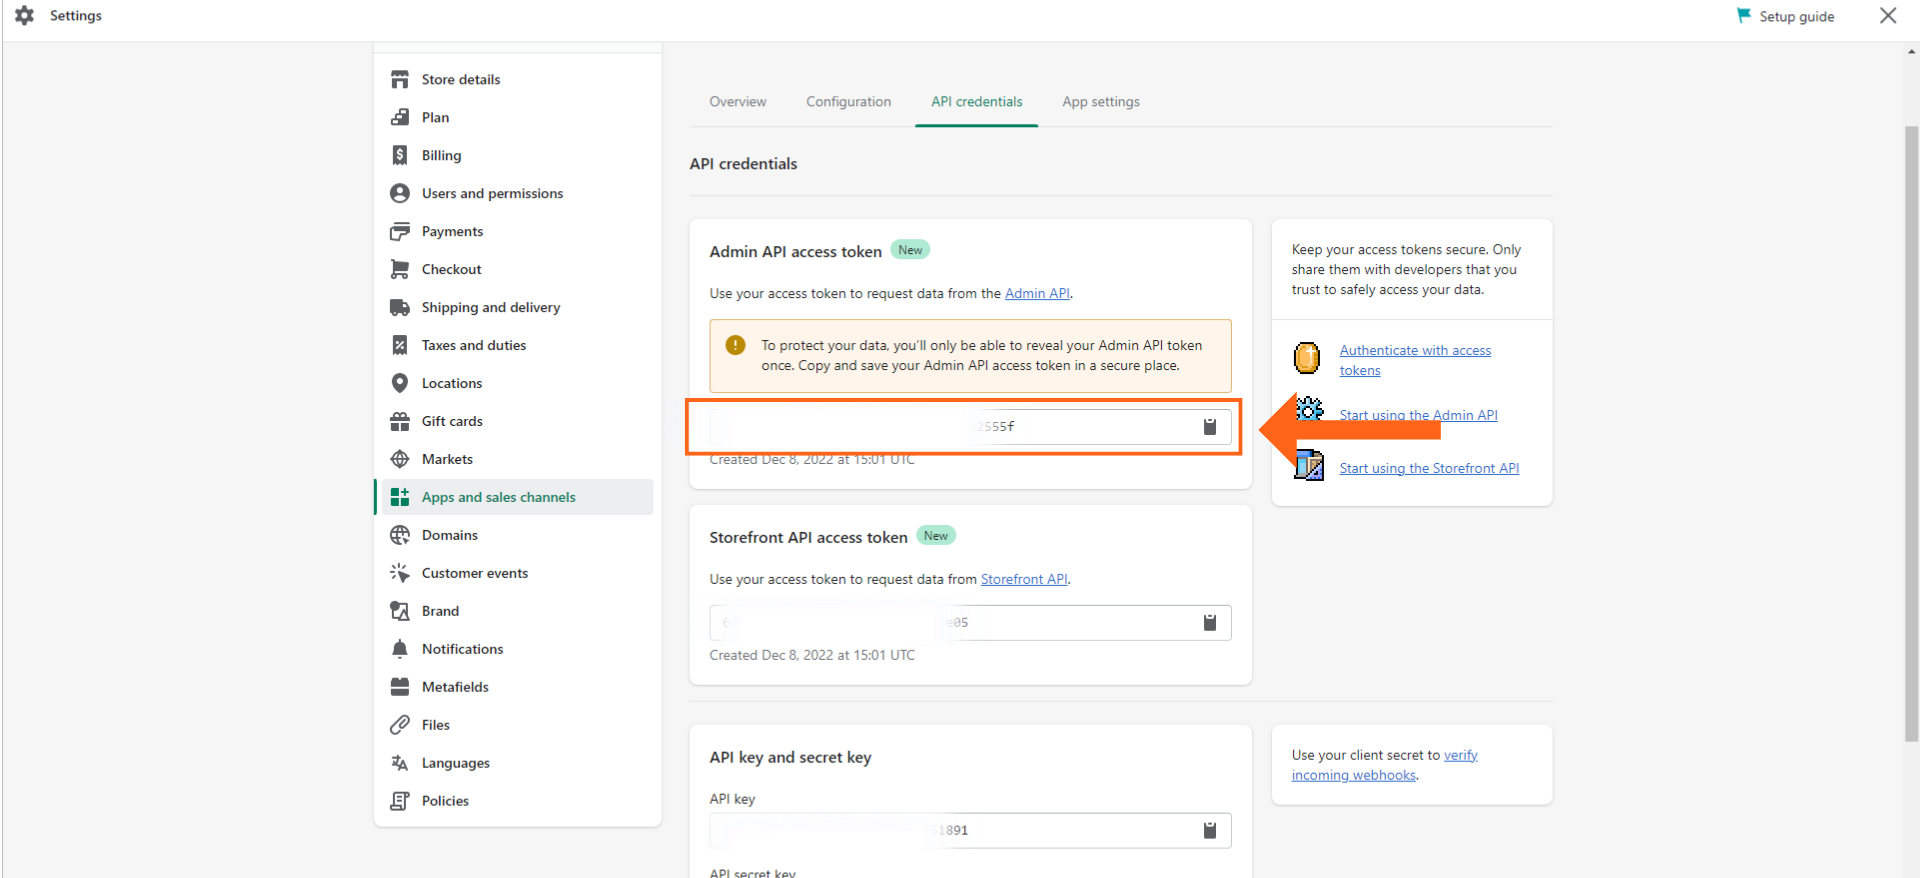
Task: Select Shipping and delivery in sidebar
Action: (x=490, y=307)
